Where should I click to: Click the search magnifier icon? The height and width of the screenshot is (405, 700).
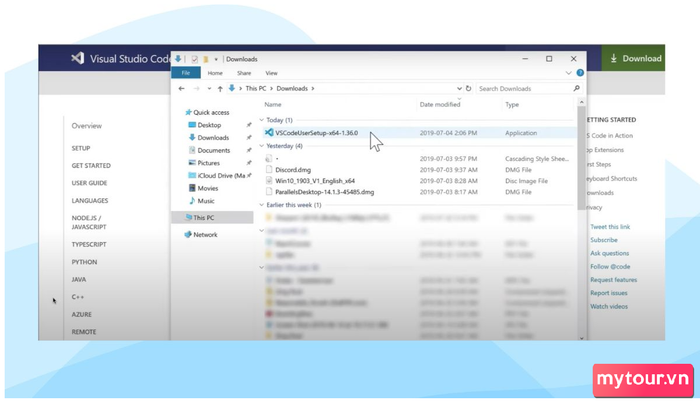coord(576,88)
